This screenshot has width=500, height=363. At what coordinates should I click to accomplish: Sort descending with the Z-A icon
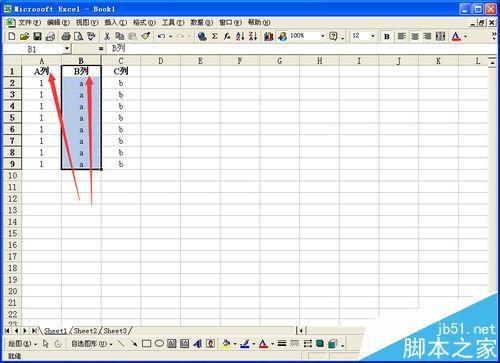click(253, 36)
